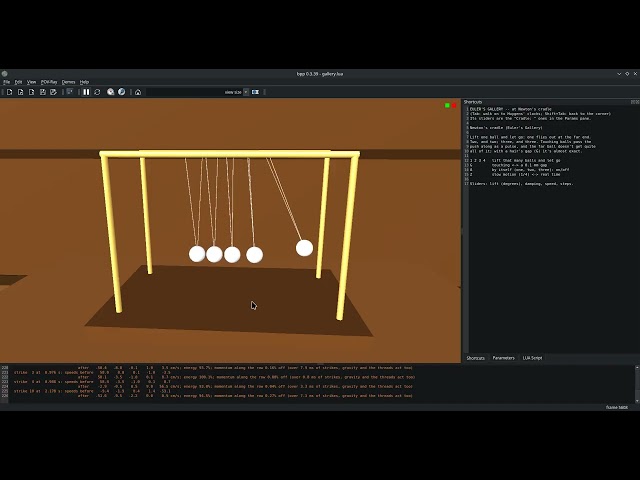Click the Home view reset icon
Viewport: 640px width, 480px height.
138,92
